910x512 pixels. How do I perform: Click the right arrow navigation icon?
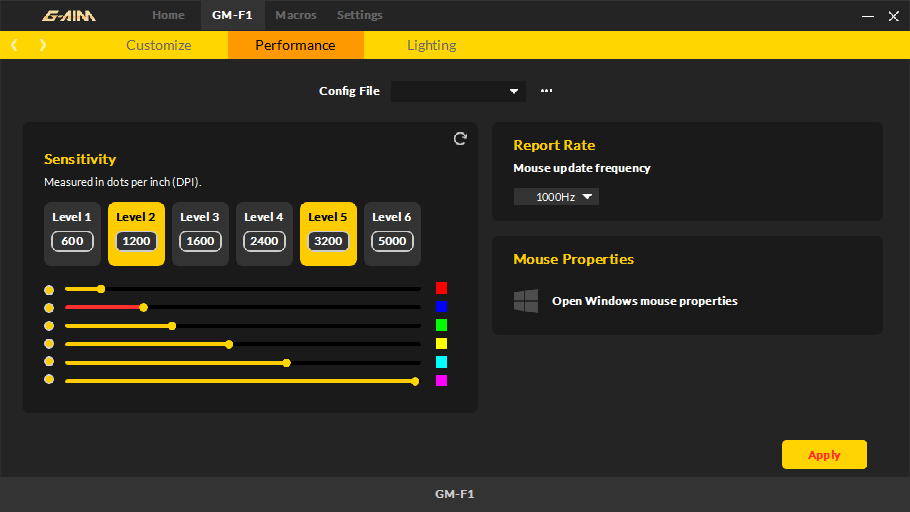pyautogui.click(x=42, y=45)
